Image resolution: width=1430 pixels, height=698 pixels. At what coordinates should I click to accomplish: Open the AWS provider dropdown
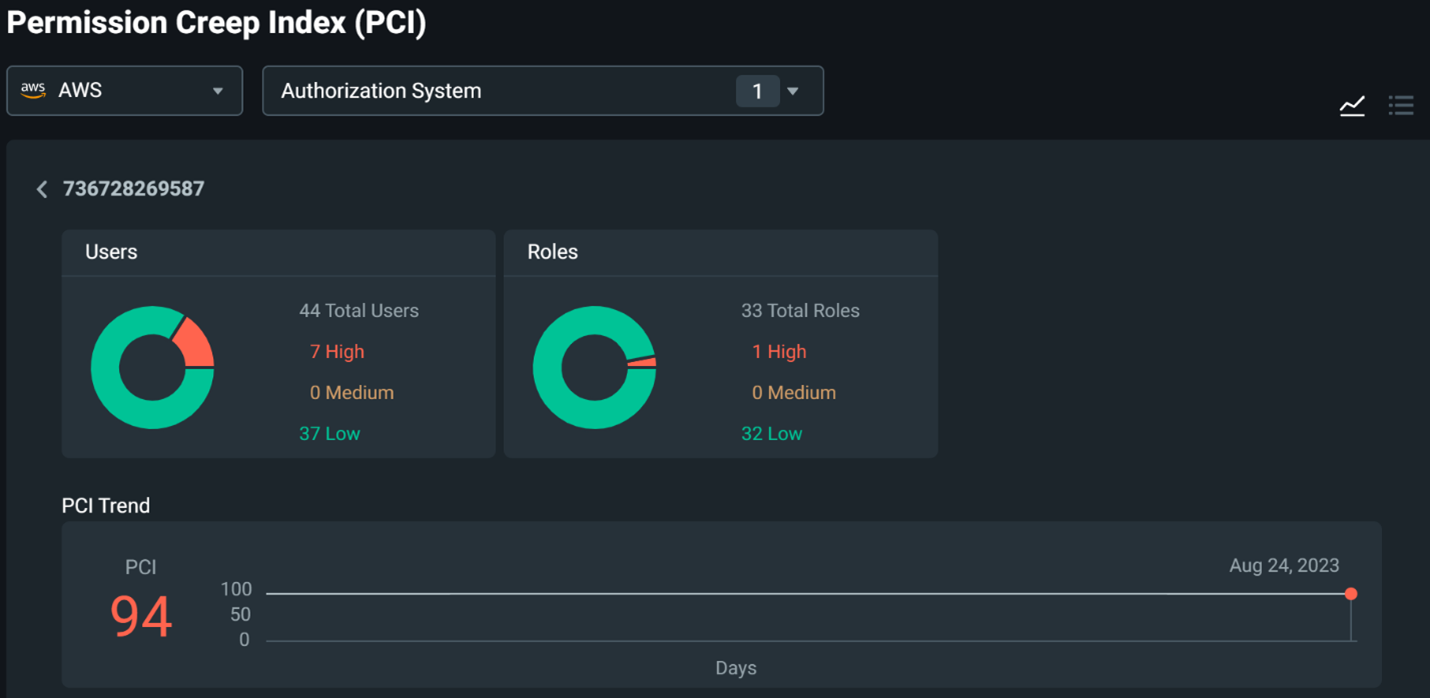point(218,90)
